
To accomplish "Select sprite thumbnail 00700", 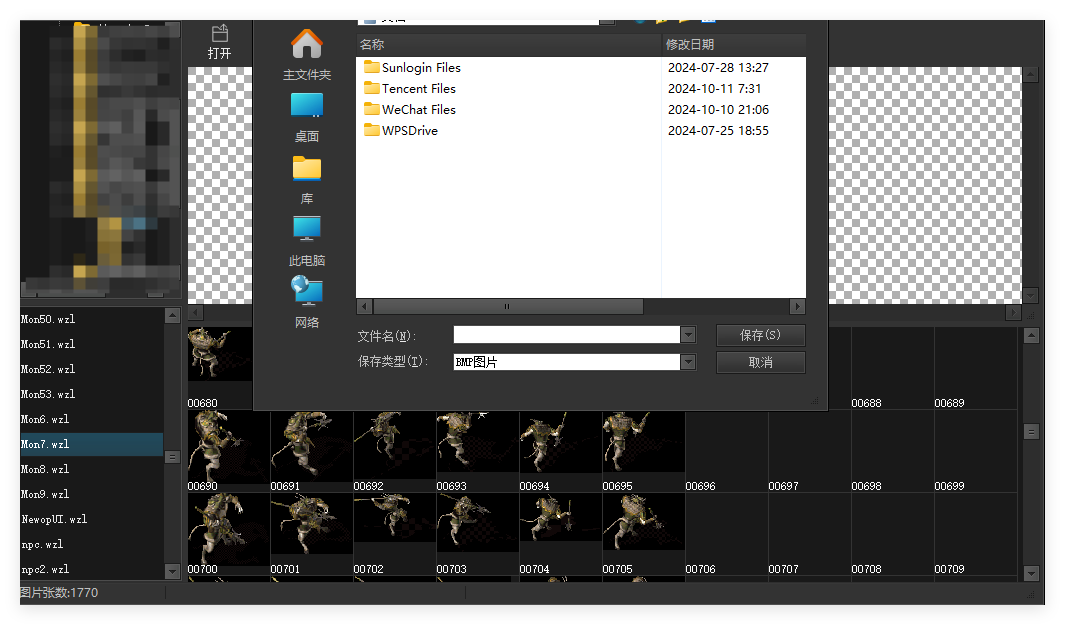I will [x=228, y=534].
